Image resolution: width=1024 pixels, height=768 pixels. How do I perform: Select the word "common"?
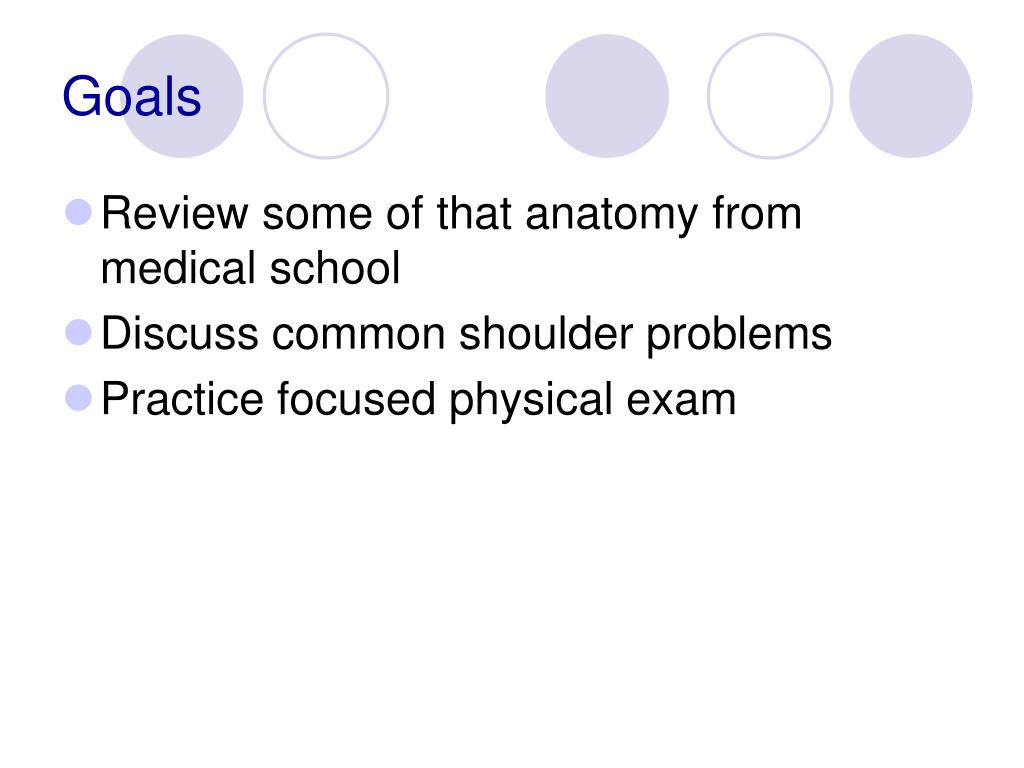tap(359, 336)
